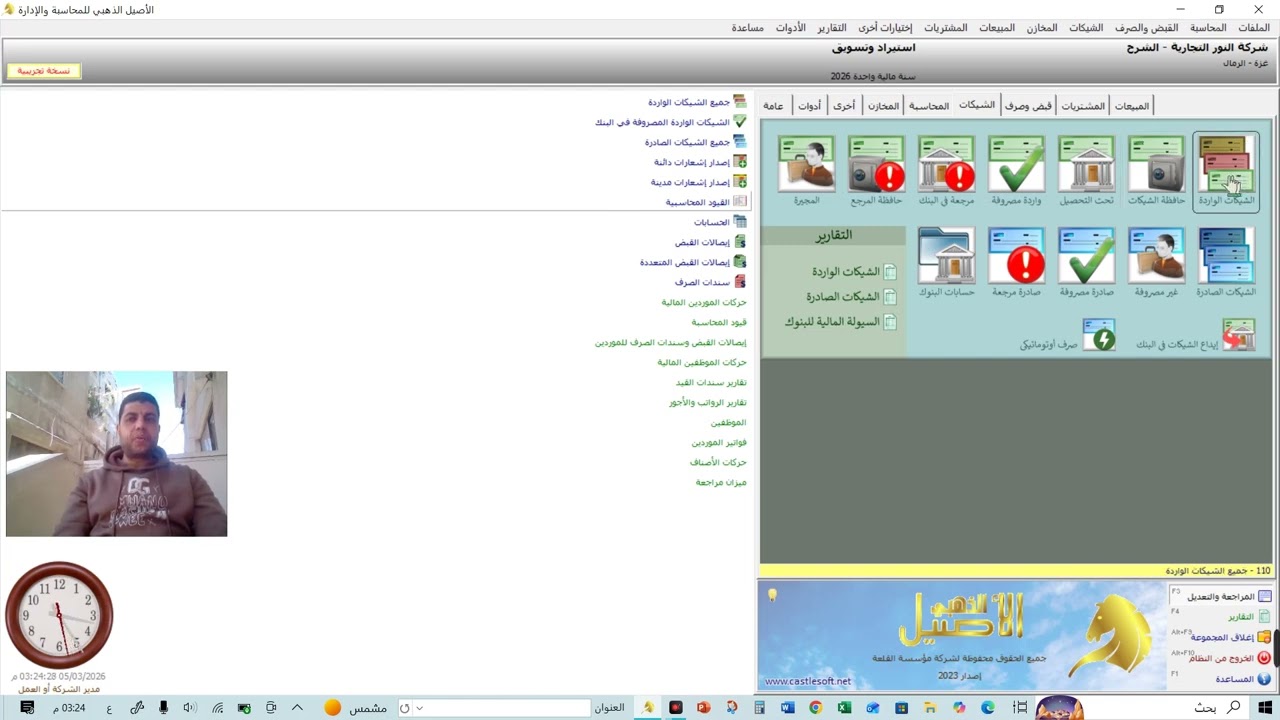The width and height of the screenshot is (1280, 720).
Task: Switch to the قبض وصرف tab
Action: coord(1028,106)
